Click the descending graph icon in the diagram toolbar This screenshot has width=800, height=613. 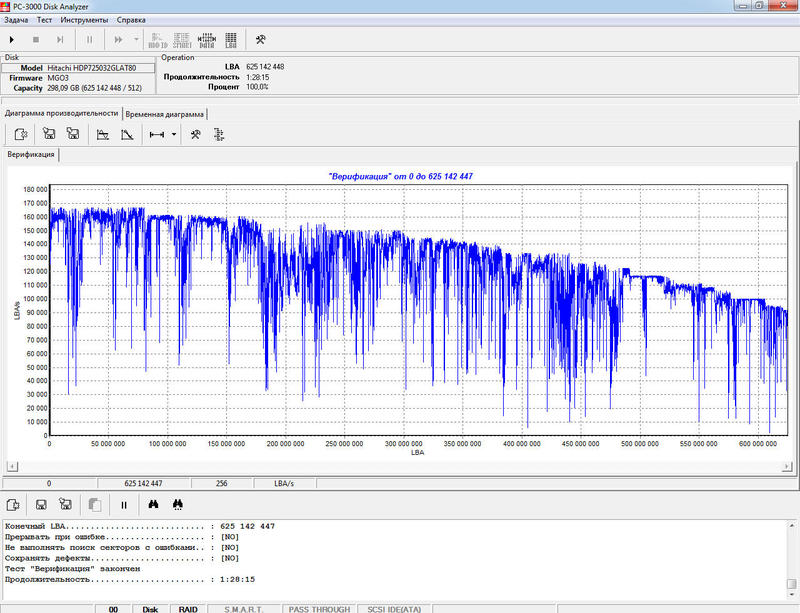click(127, 134)
